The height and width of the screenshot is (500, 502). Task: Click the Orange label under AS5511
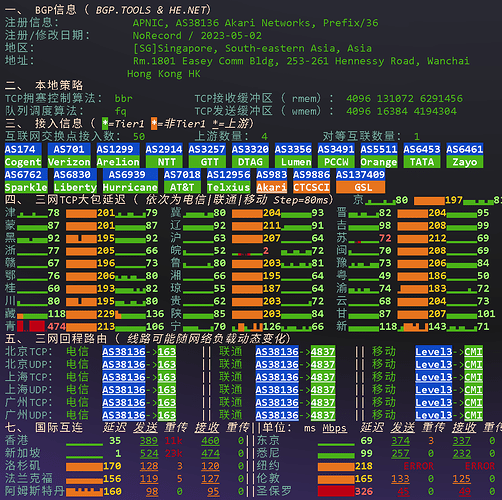coord(379,162)
